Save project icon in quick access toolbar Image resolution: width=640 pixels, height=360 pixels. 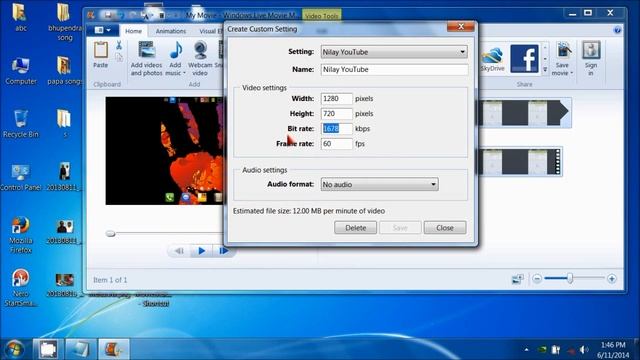108,15
